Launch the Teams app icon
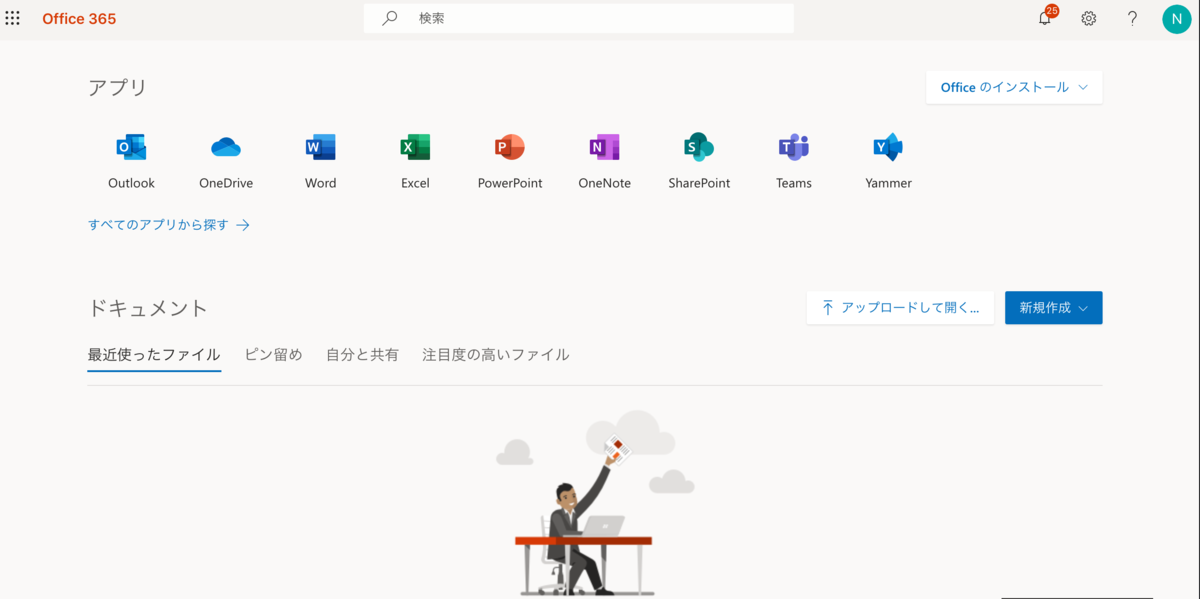 coord(793,147)
